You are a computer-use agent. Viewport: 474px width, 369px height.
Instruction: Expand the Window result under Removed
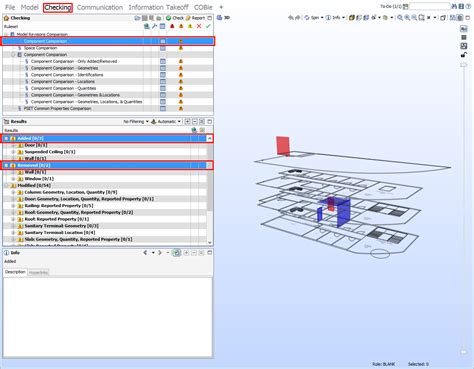[13, 179]
